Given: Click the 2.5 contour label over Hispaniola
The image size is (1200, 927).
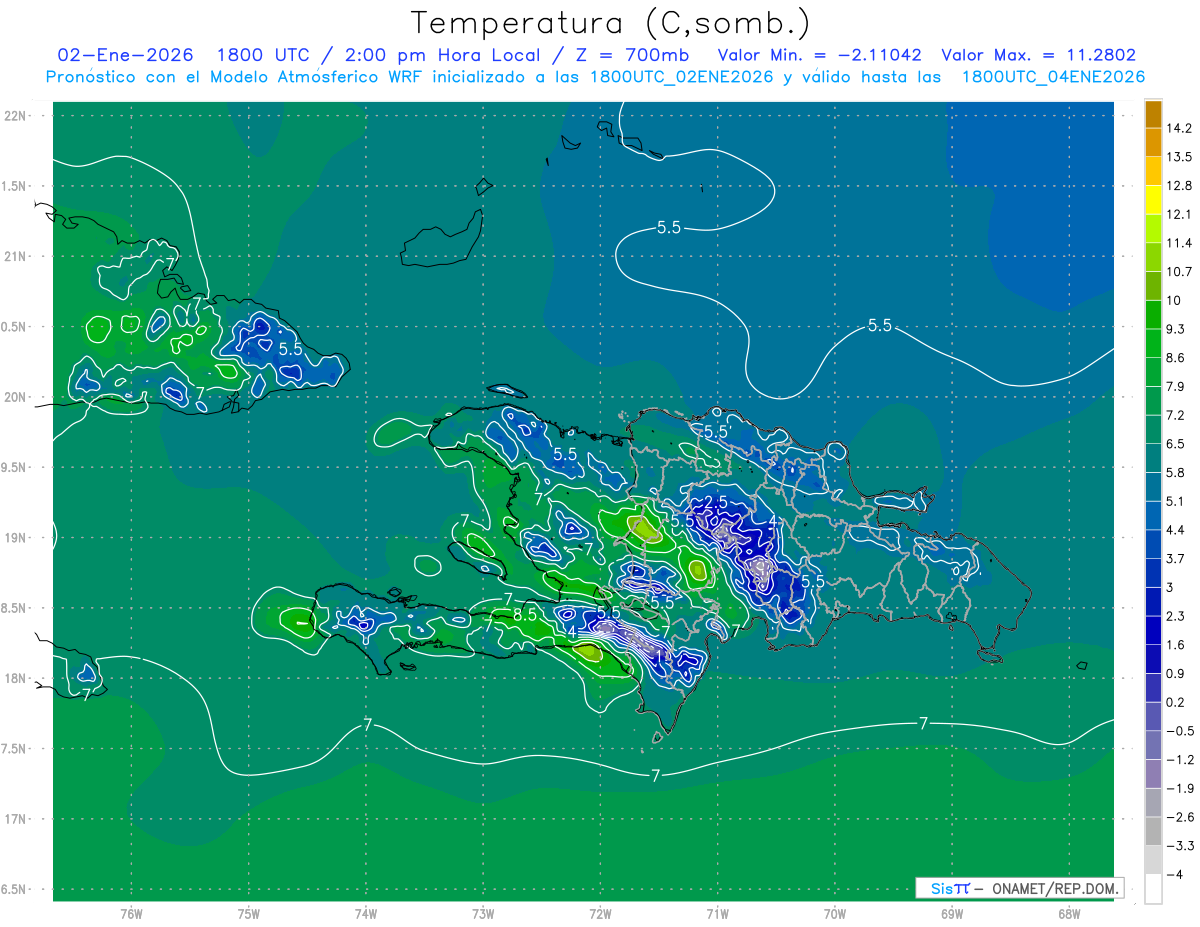Looking at the screenshot, I should point(716,501).
